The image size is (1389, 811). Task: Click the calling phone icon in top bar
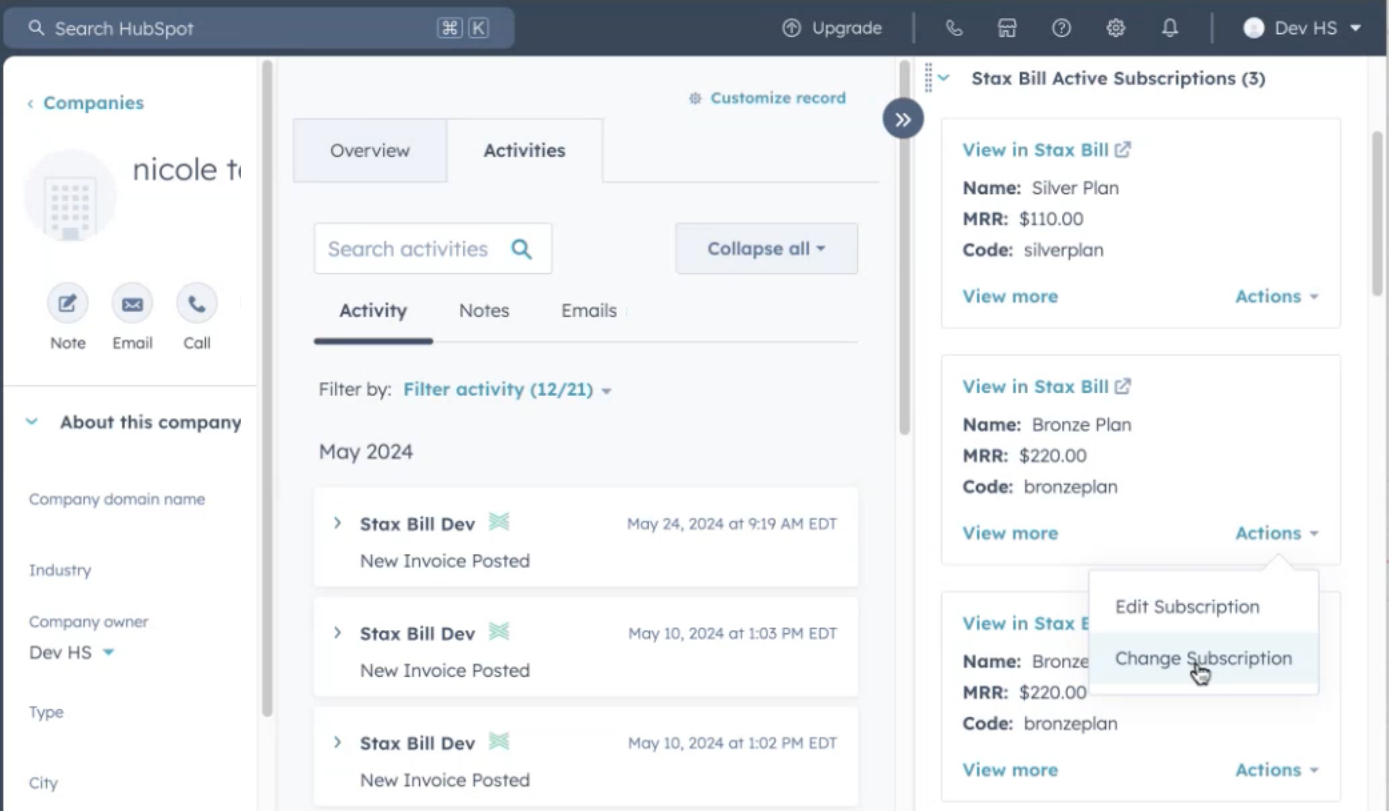tap(954, 28)
